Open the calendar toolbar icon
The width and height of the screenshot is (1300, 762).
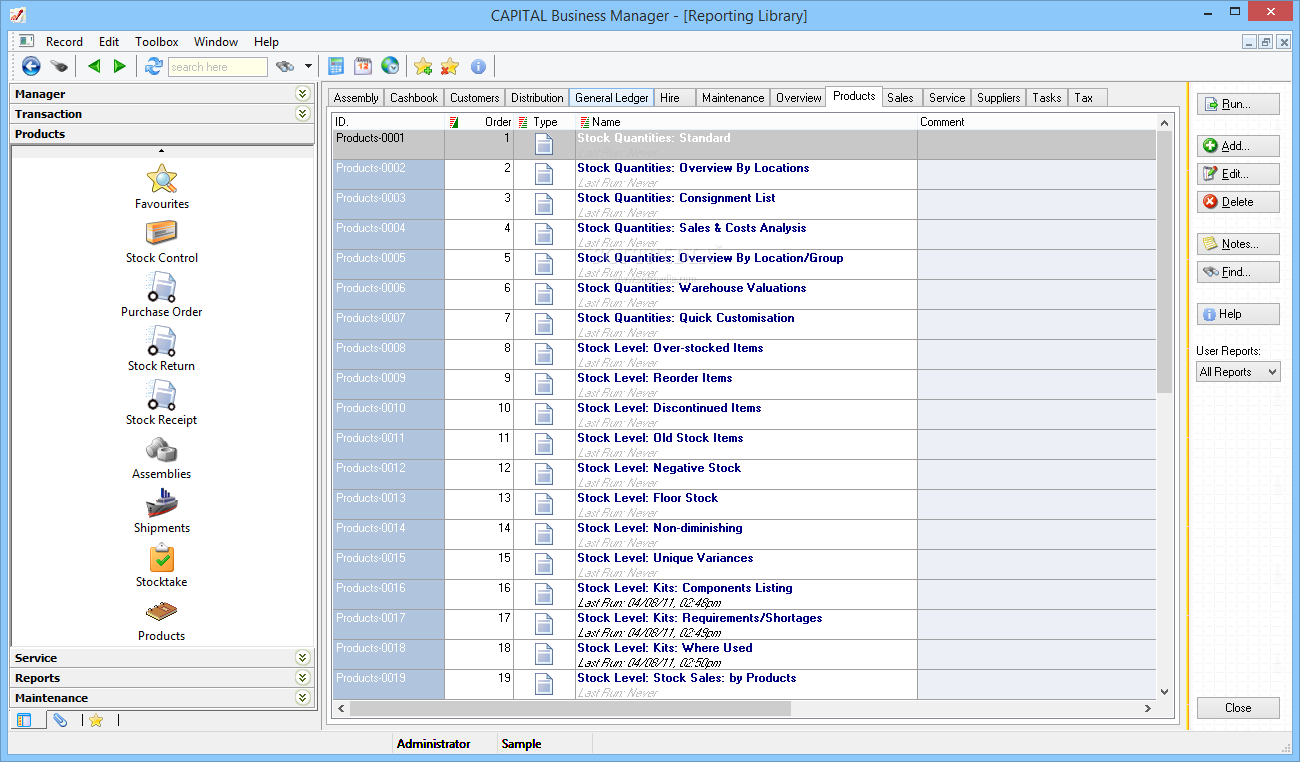363,66
